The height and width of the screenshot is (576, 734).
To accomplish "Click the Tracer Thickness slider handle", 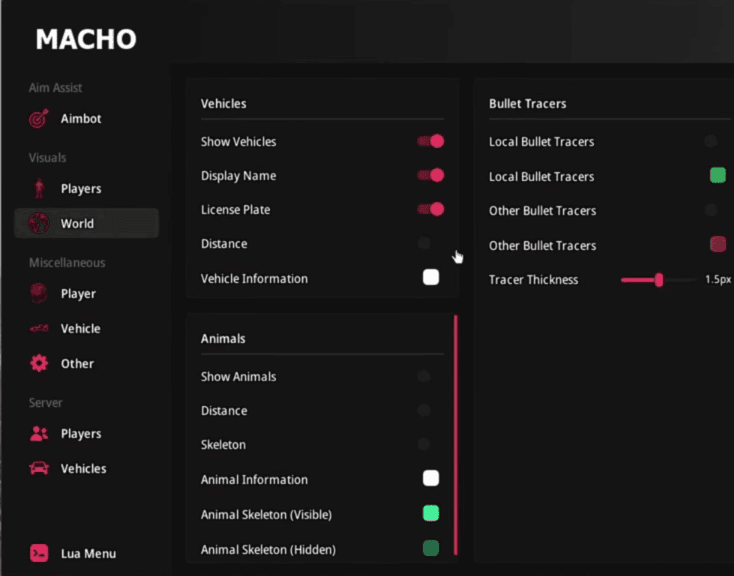I will coord(659,280).
